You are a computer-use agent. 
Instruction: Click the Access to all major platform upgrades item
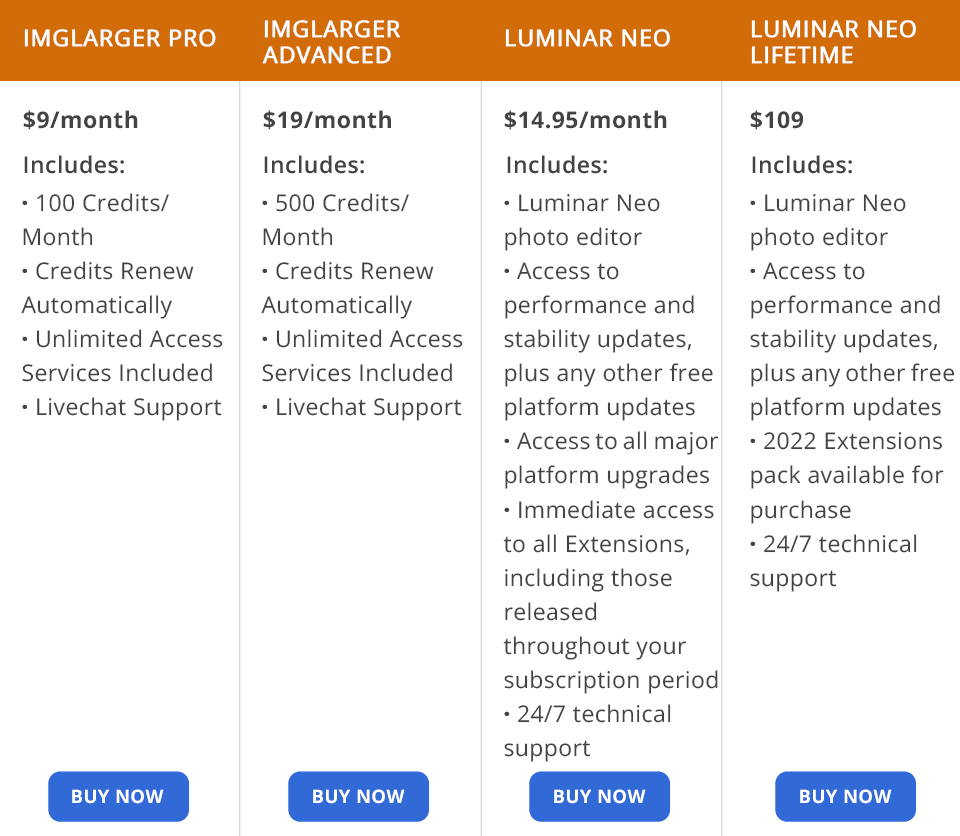click(x=610, y=458)
